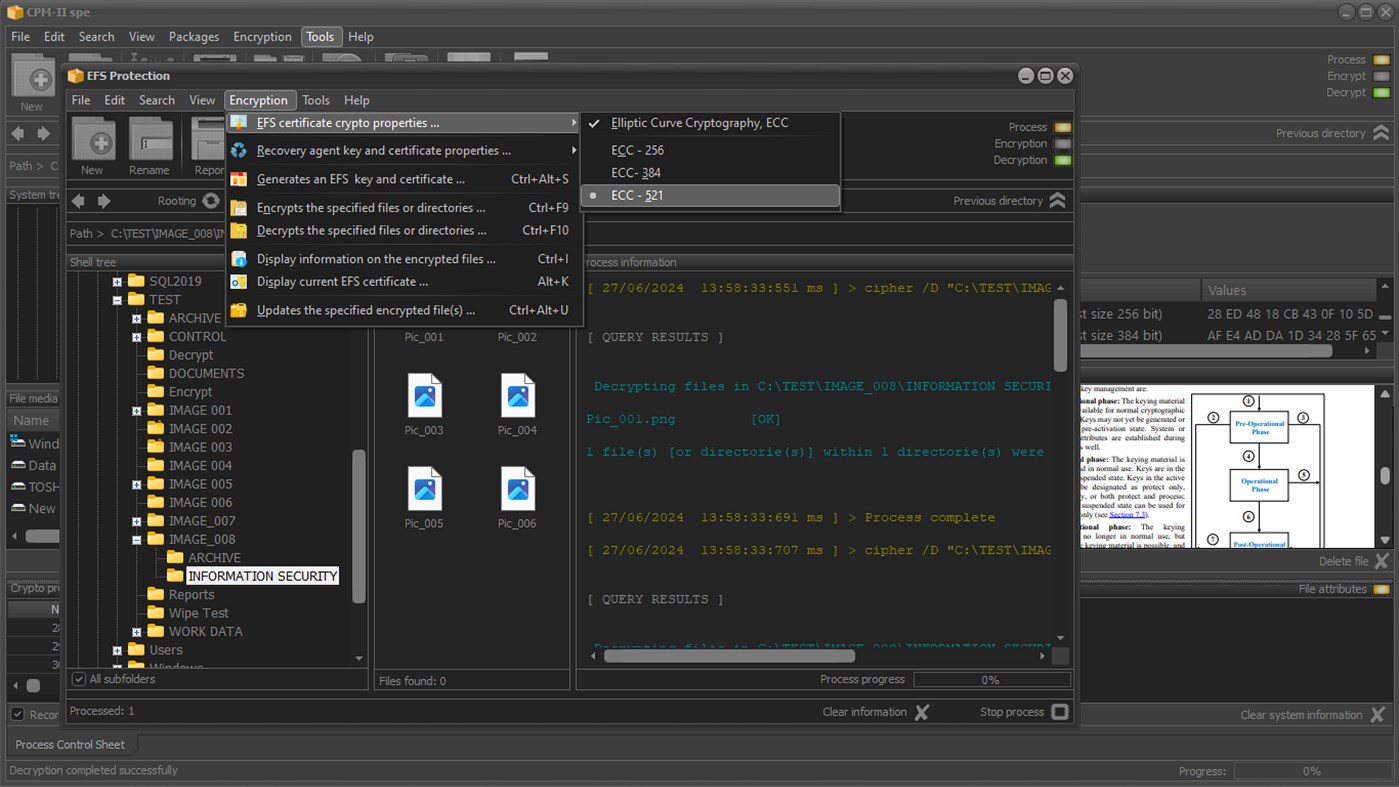
Task: Open the Tools menu in EFS Protection
Action: [316, 100]
